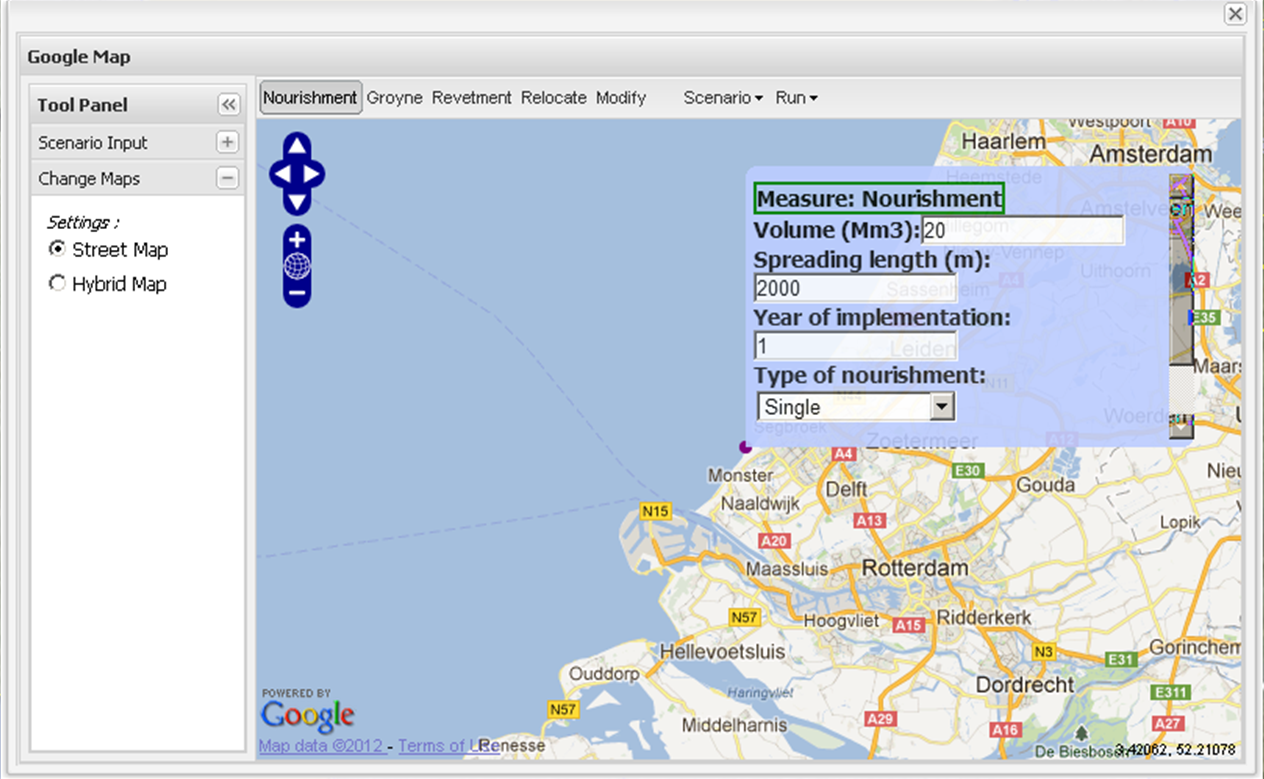This screenshot has width=1264, height=779.
Task: Click the Hoogvliet label on the map
Action: click(841, 620)
